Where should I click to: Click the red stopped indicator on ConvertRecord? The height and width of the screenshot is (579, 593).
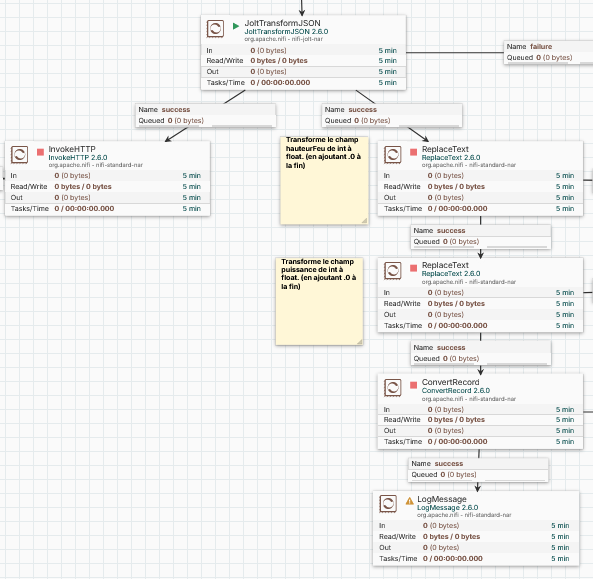tap(414, 385)
